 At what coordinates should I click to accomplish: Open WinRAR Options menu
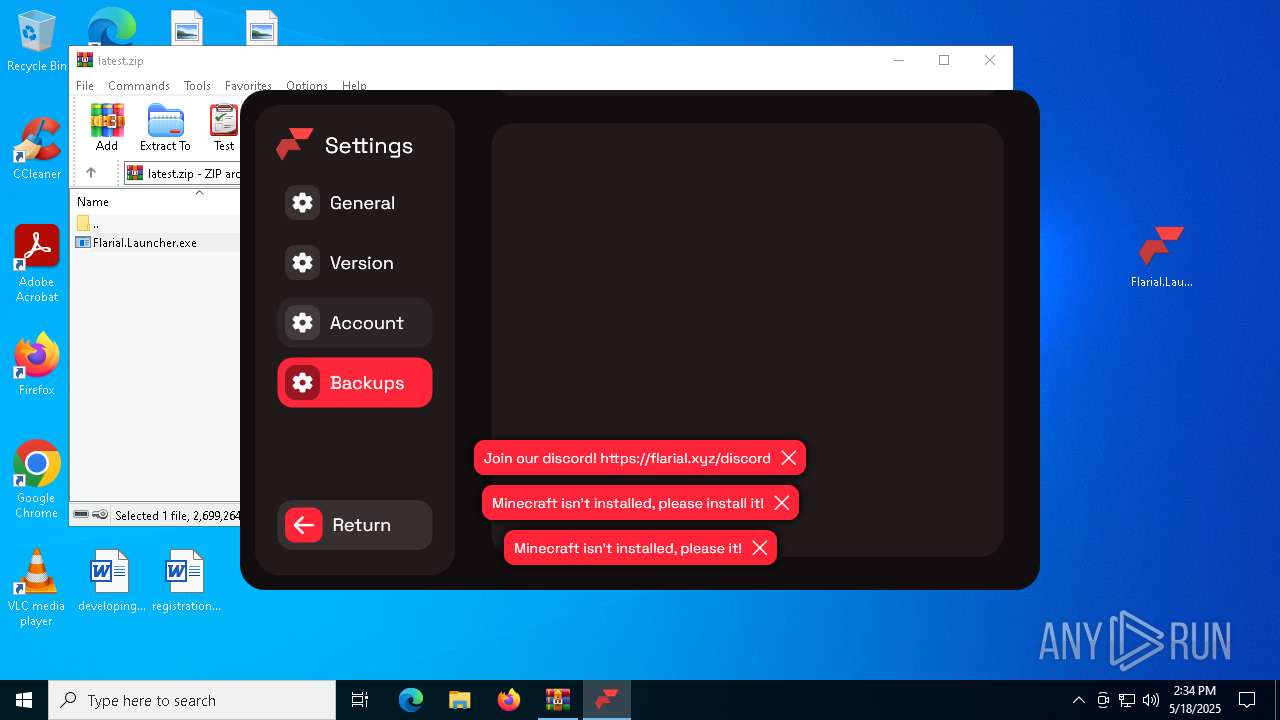click(307, 86)
